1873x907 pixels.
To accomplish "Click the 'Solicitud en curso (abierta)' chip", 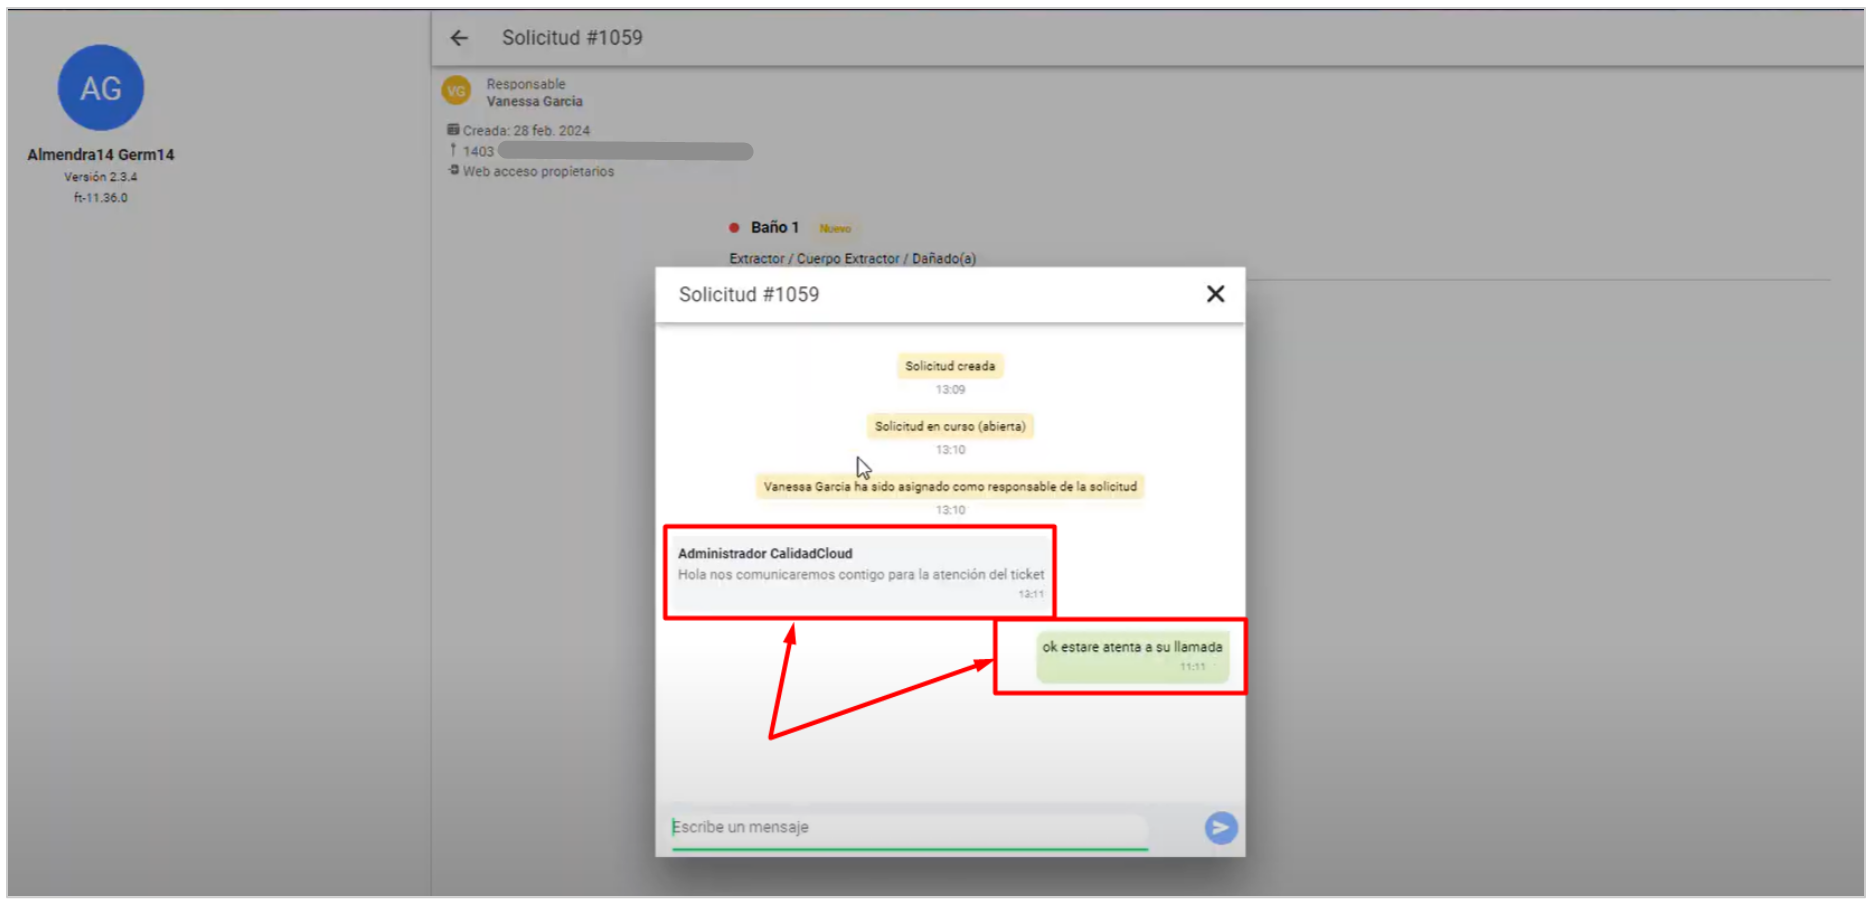I will point(950,427).
